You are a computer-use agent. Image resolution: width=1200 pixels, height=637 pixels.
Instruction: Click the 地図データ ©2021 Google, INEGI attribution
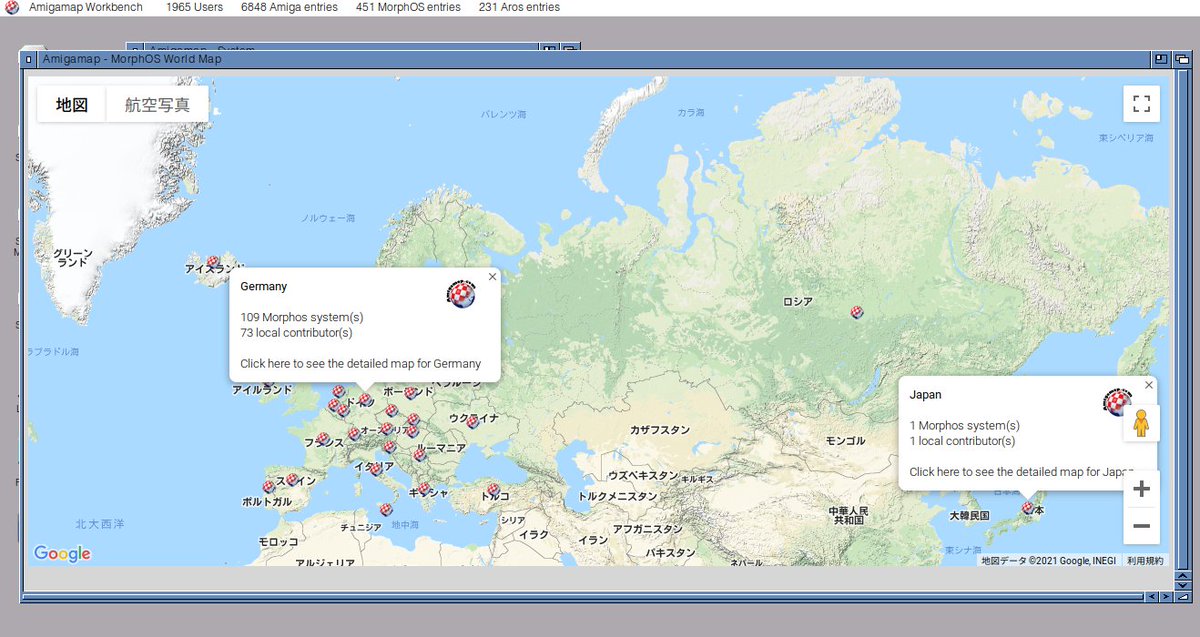coord(1048,561)
